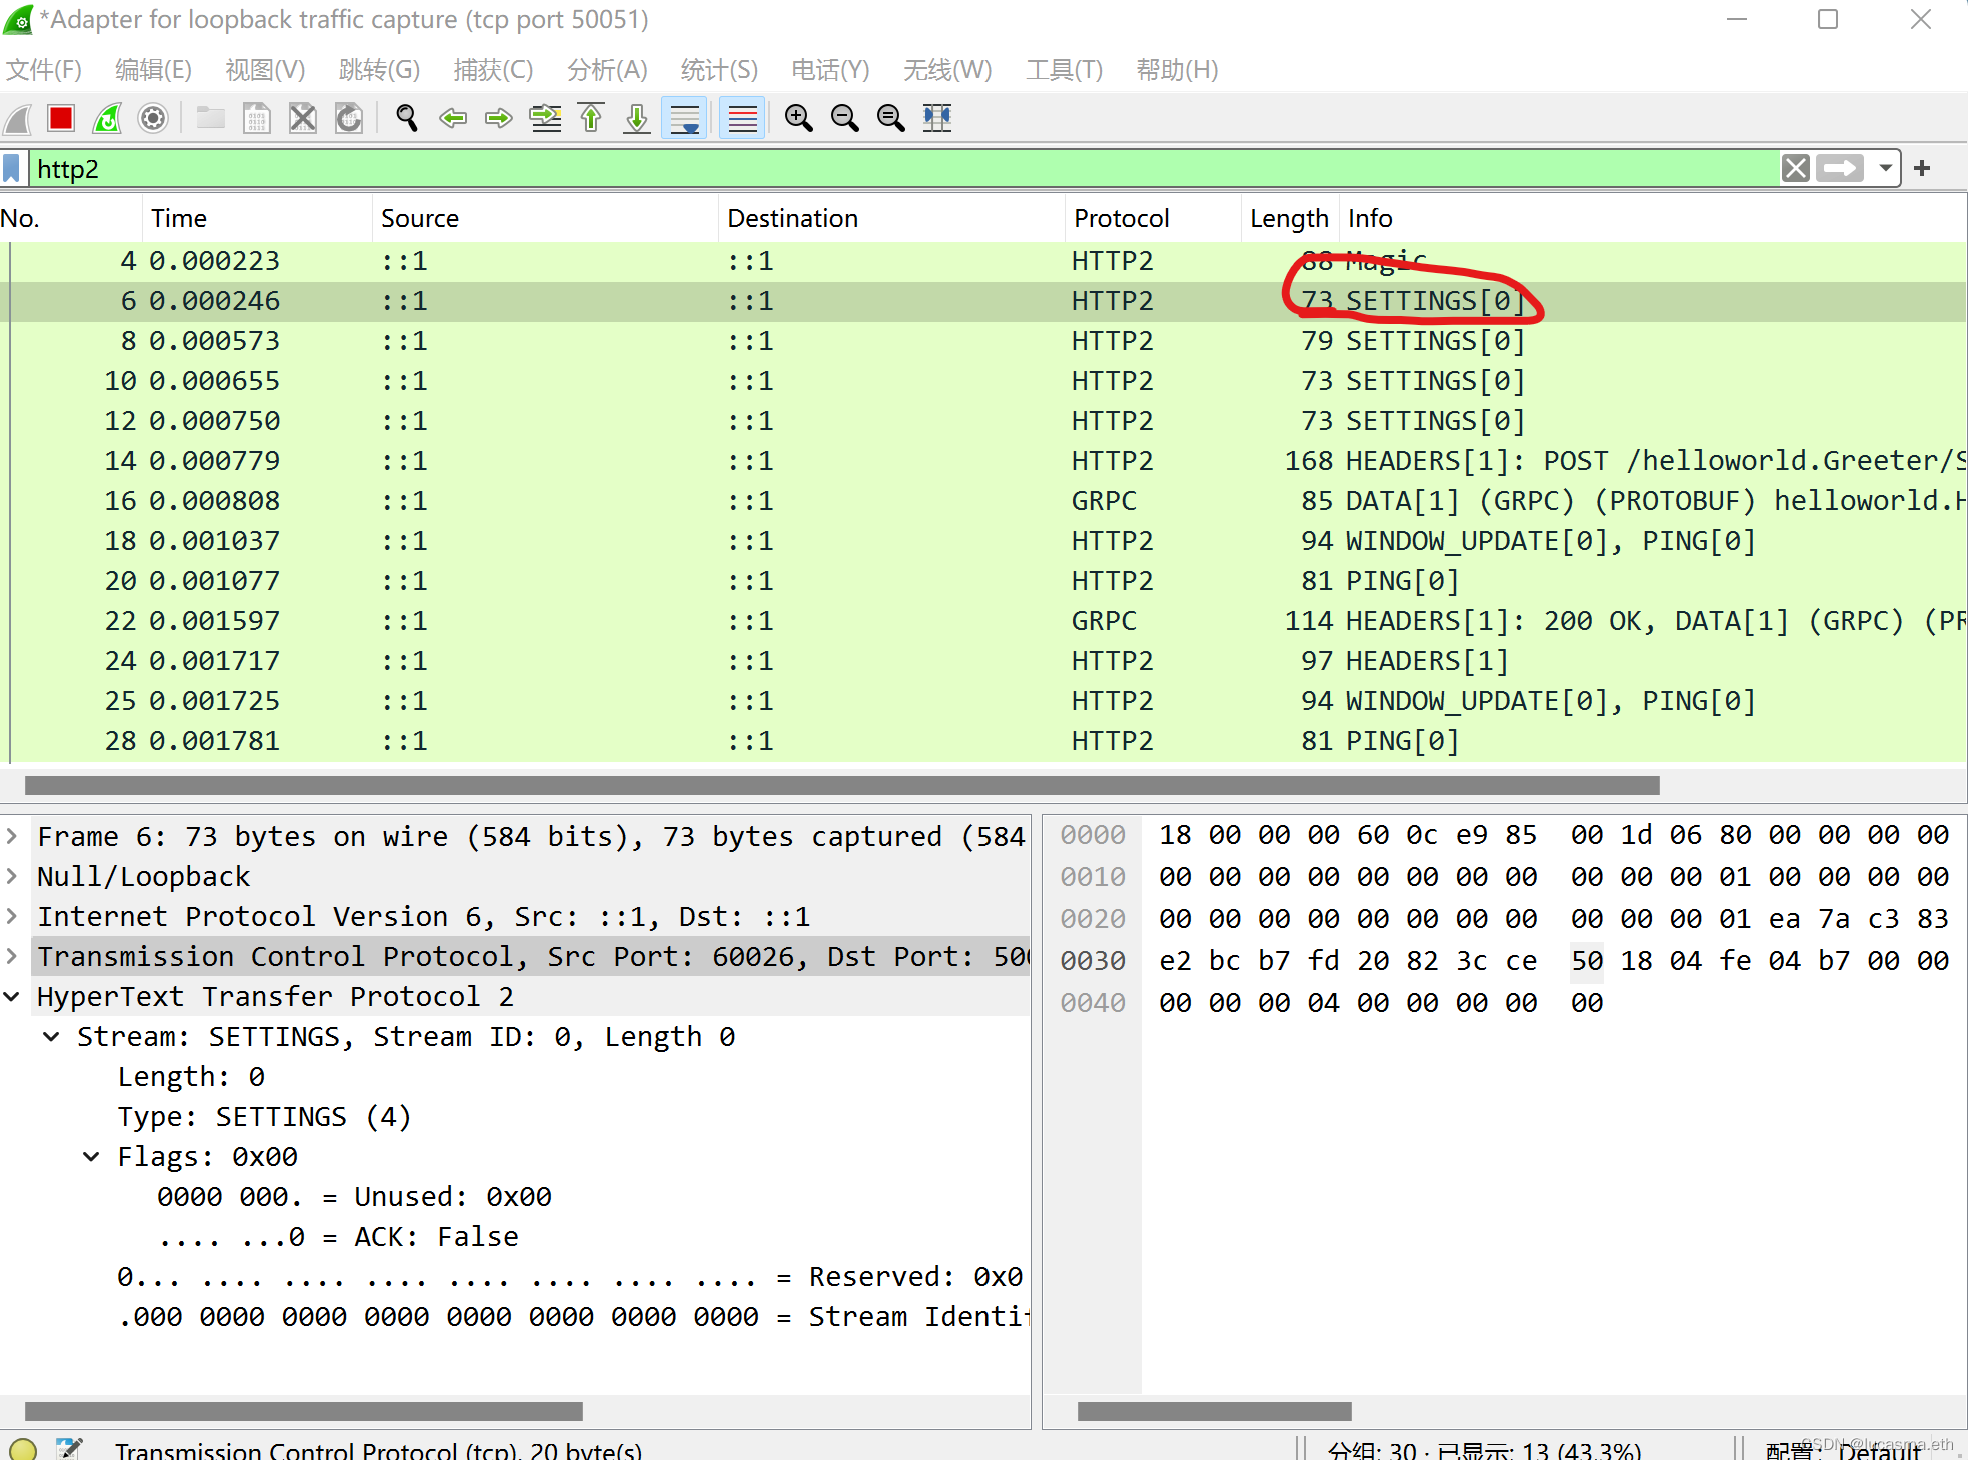Click the packet details horizontal scrollbar
Screen dimensions: 1968x1460
pos(304,1411)
